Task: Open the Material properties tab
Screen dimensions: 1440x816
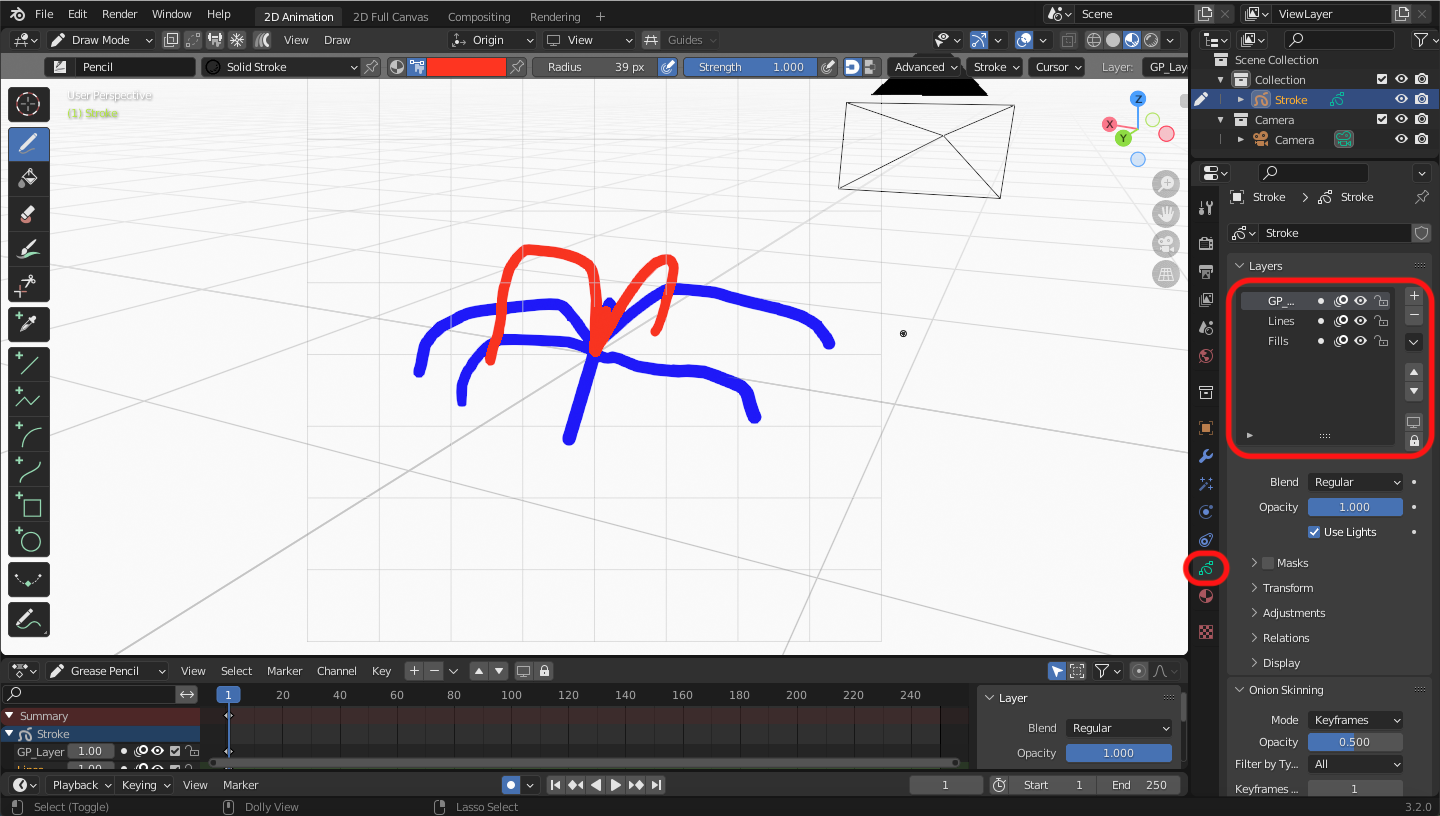Action: pos(1206,596)
